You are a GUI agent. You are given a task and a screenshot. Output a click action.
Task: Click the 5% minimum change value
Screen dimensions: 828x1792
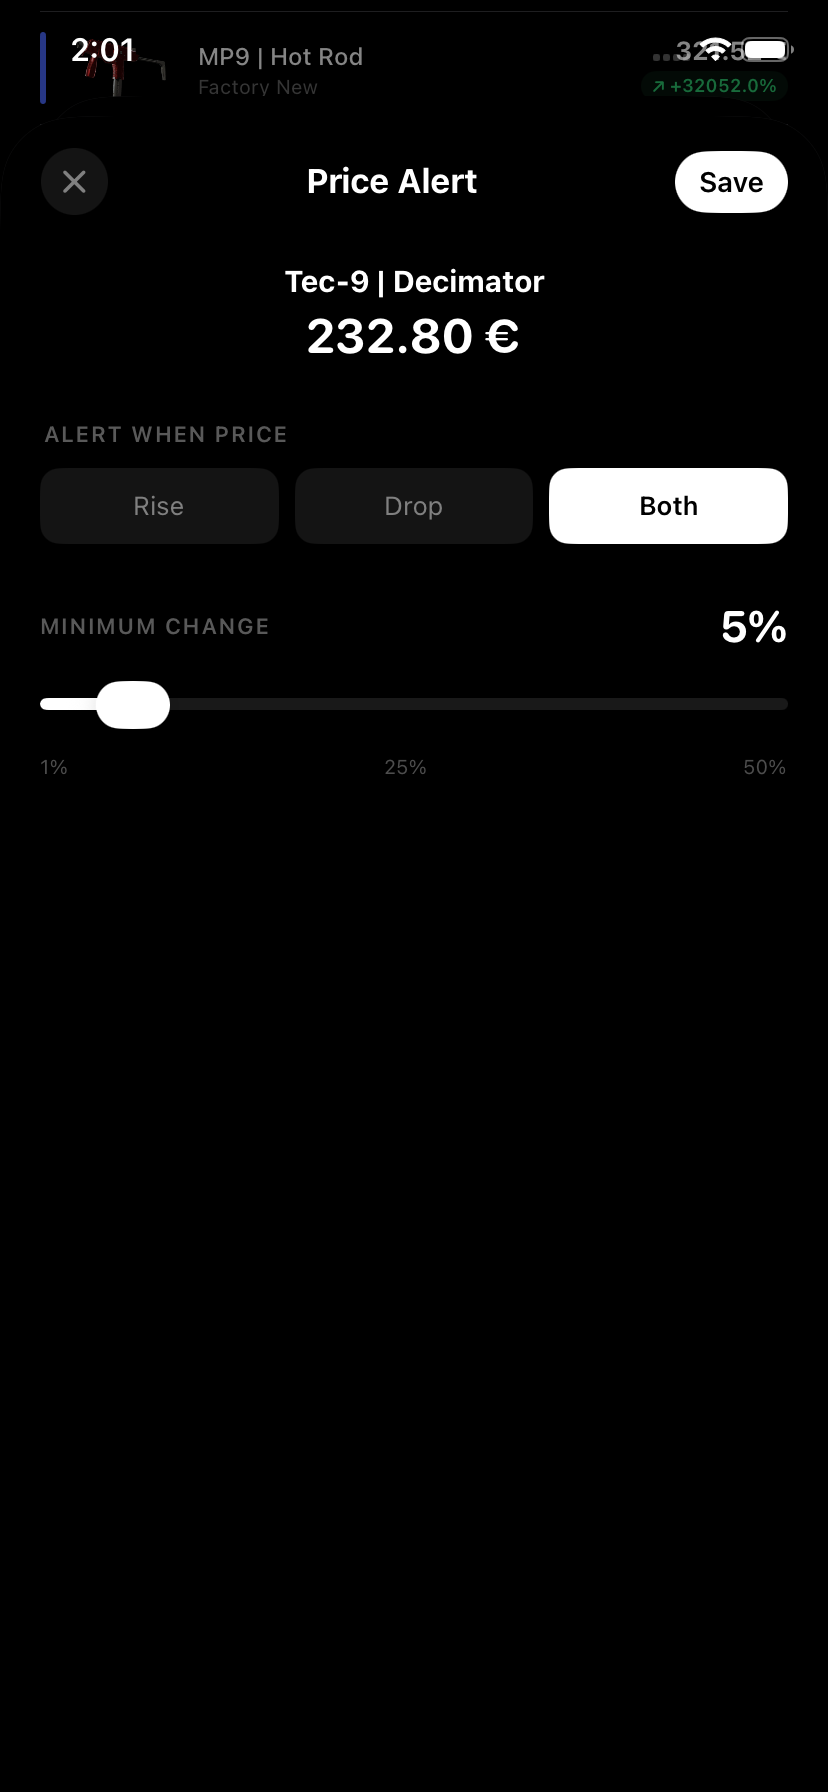point(753,627)
